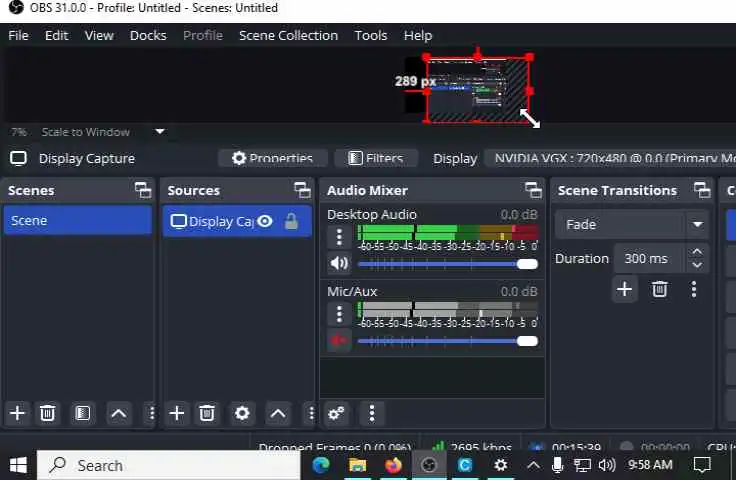Open the network tray icon
This screenshot has width=736, height=480.
[582, 465]
